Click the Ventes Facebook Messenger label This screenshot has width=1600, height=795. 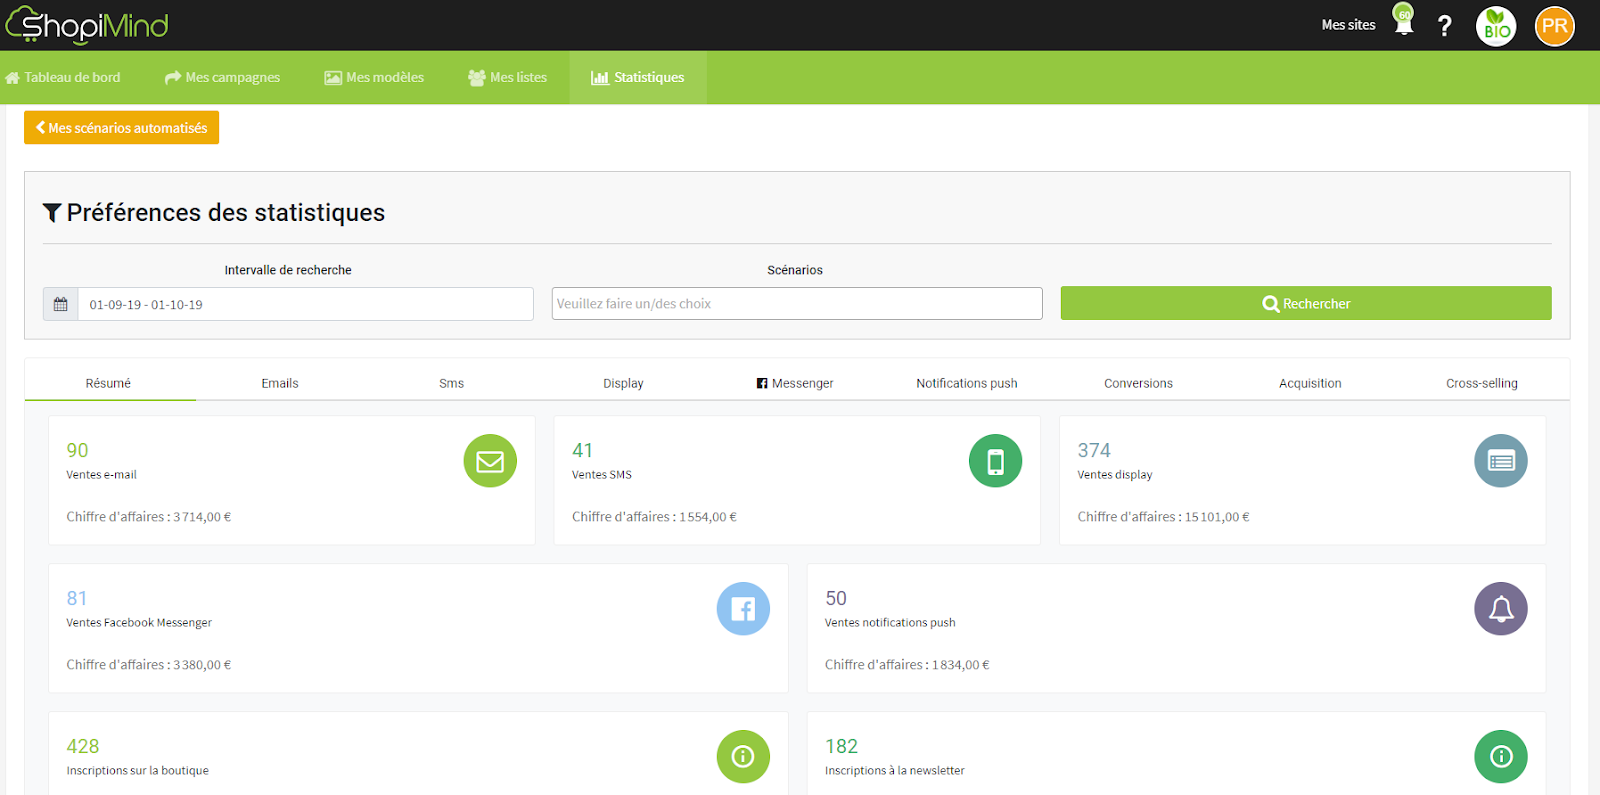[139, 623]
